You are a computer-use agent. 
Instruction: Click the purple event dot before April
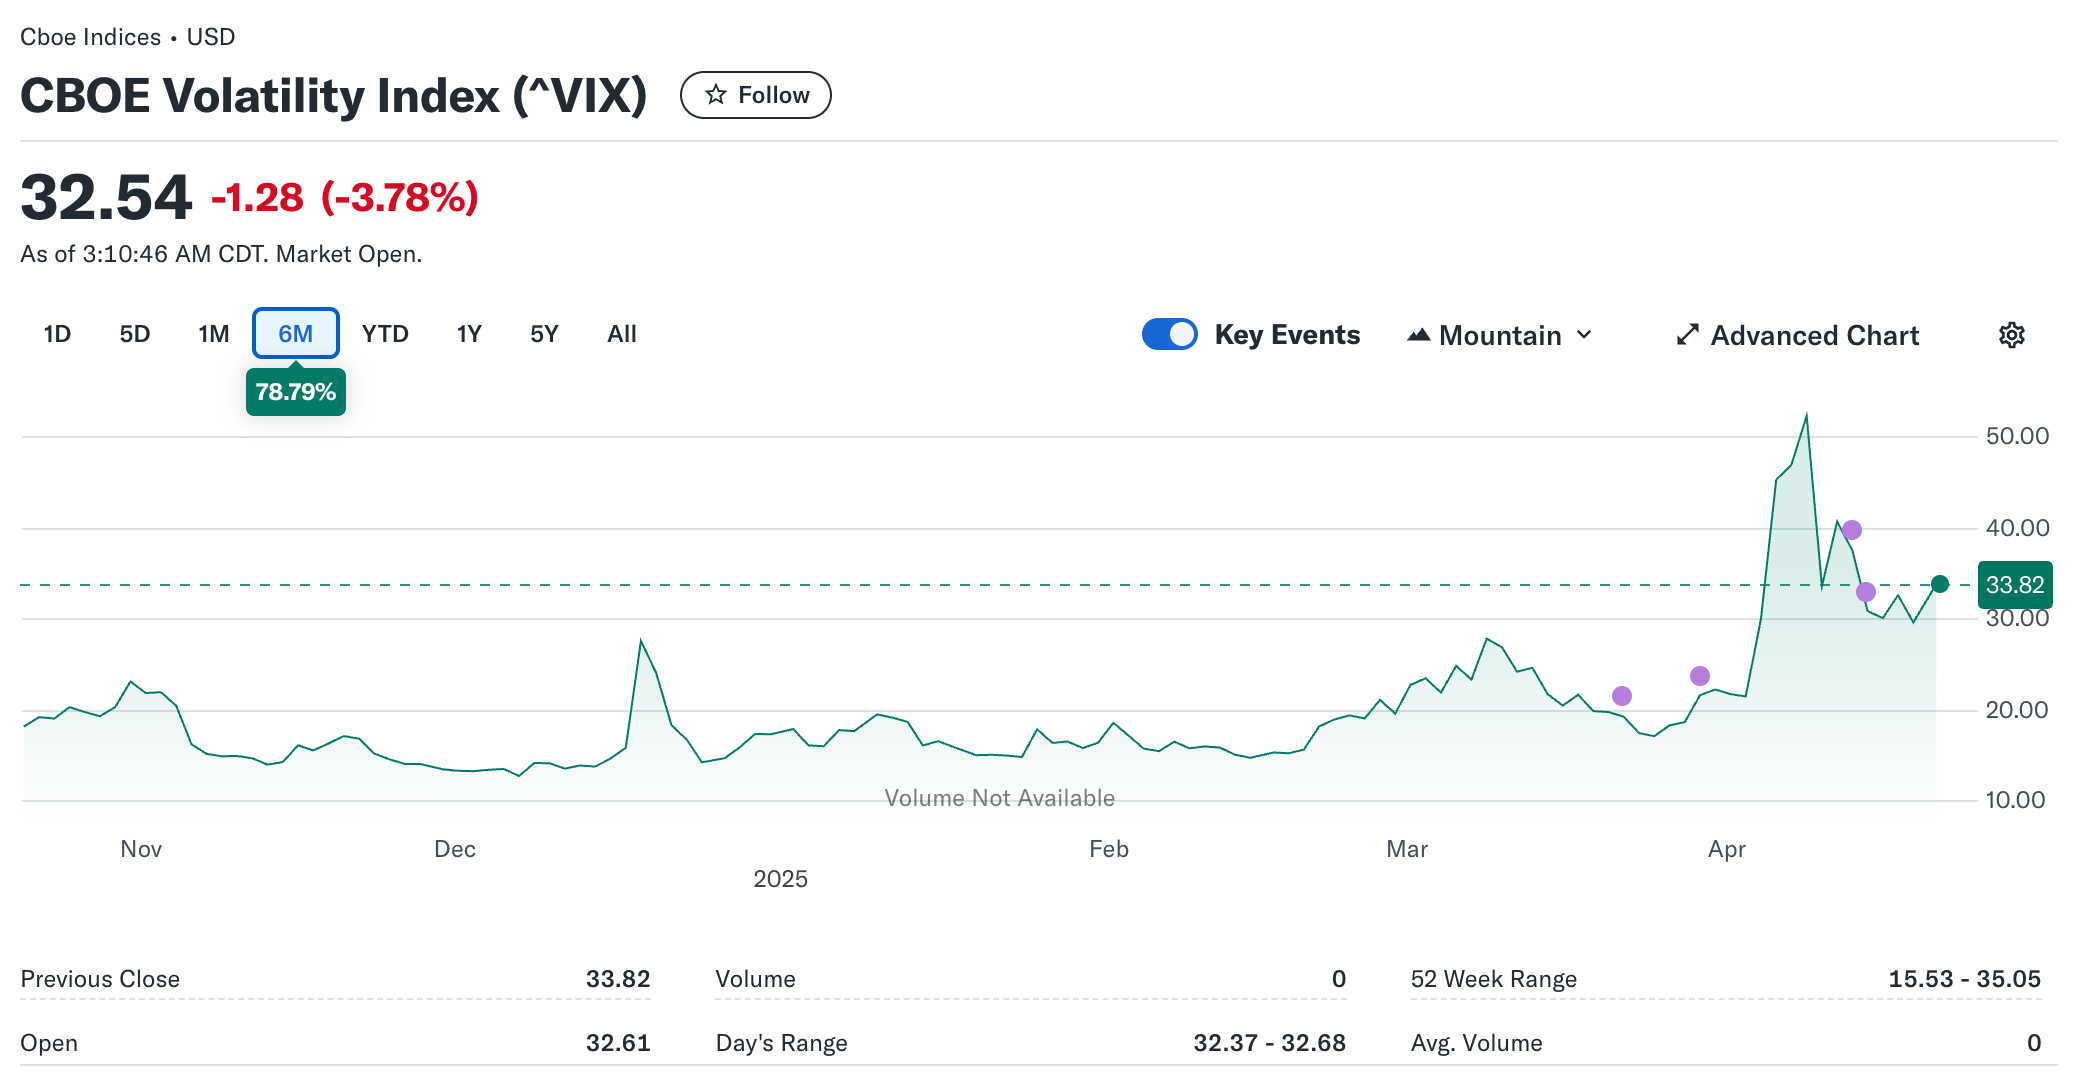[1699, 676]
